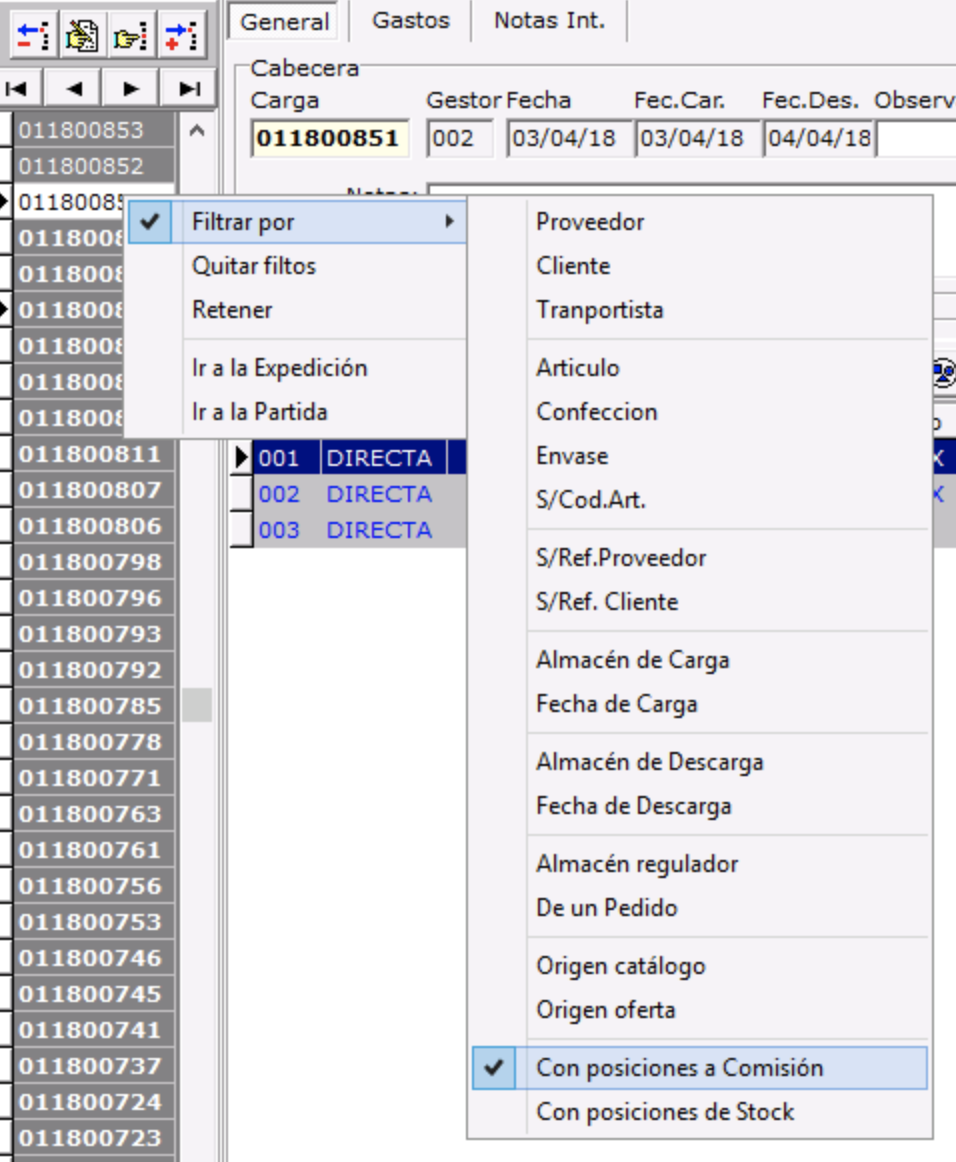956x1162 pixels.
Task: Filter by Proveedor in the submenu
Action: 590,222
